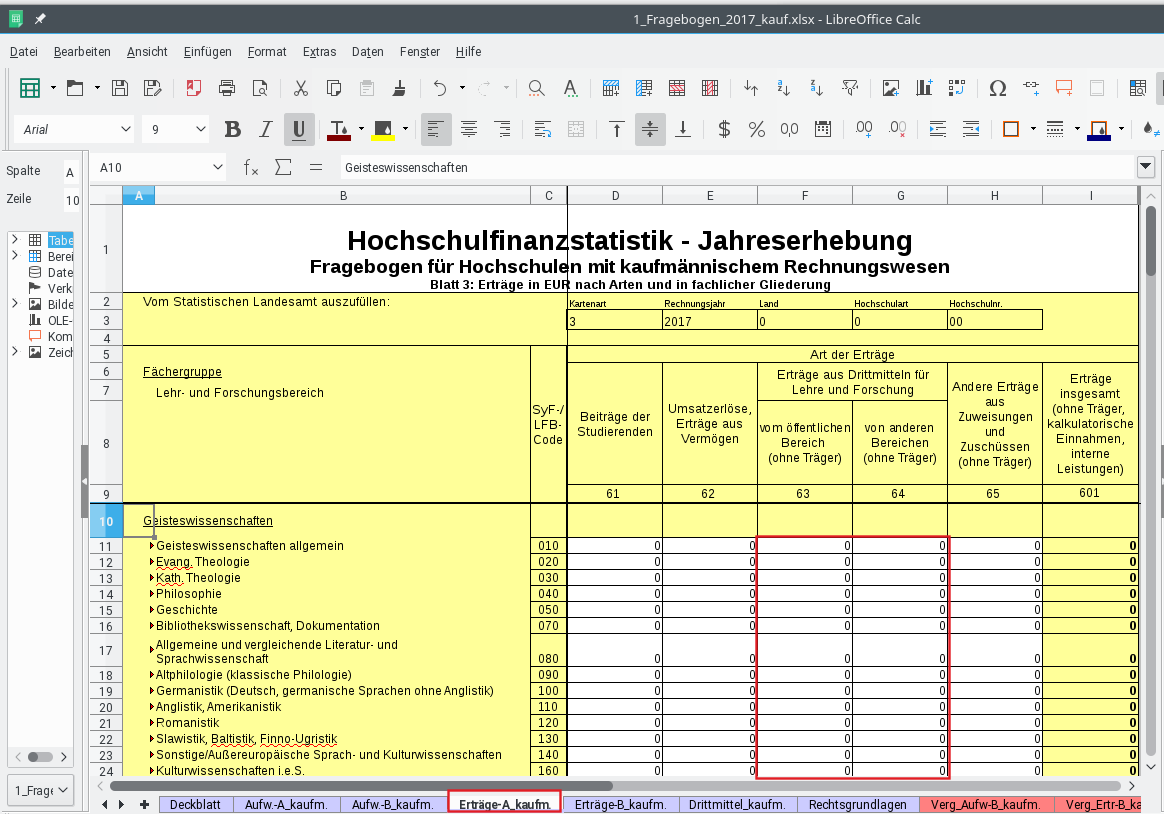Format as Currency dollar icon
The height and width of the screenshot is (814, 1164).
(x=724, y=129)
